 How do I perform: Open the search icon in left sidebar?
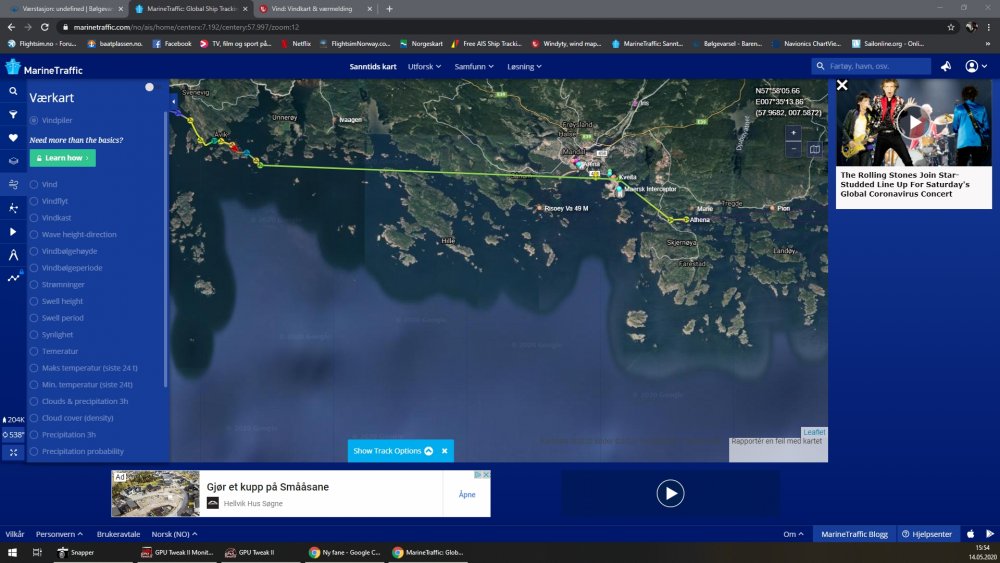[13, 91]
